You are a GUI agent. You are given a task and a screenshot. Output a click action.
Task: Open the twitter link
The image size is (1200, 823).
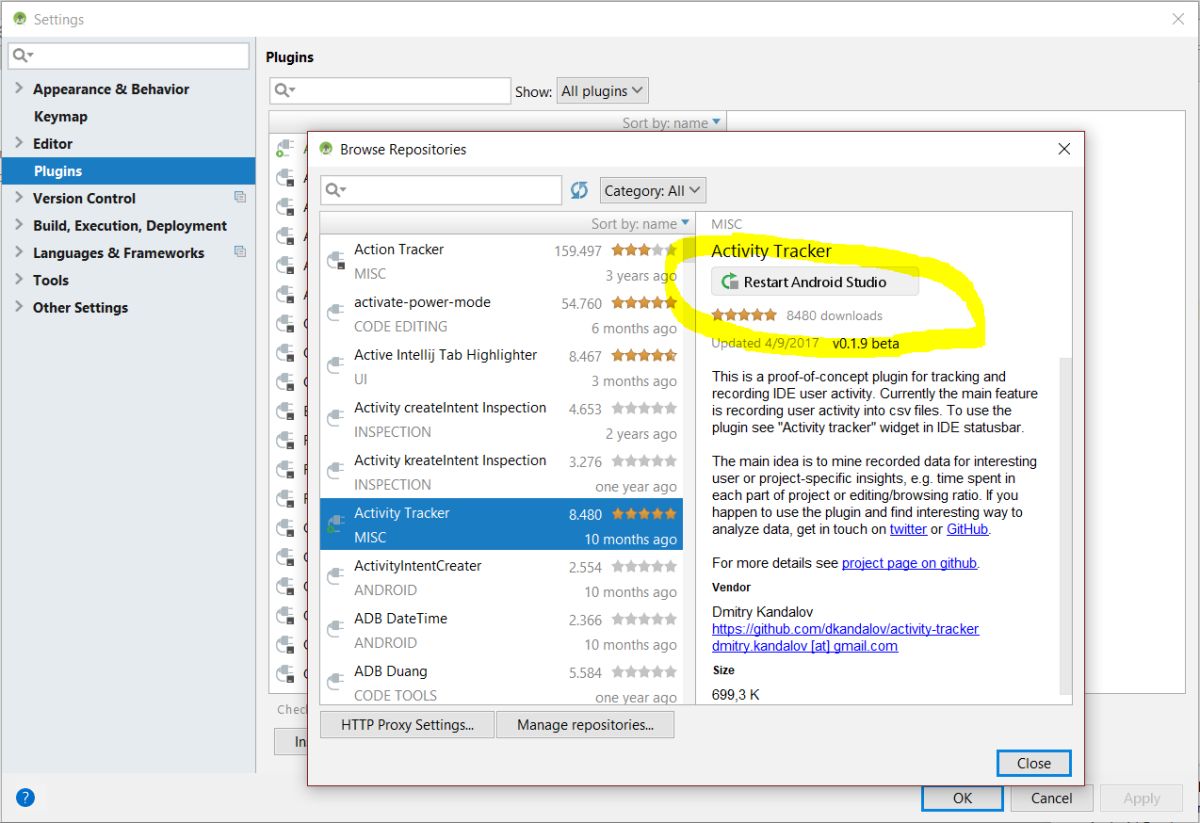click(x=908, y=529)
